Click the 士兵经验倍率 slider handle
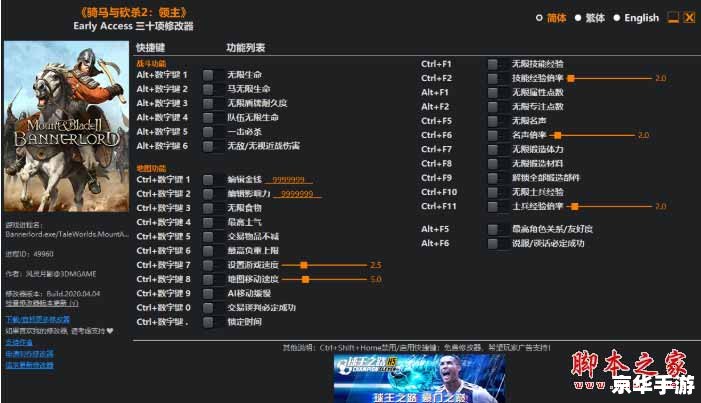Viewport: 701px width, 403px height. 575,207
